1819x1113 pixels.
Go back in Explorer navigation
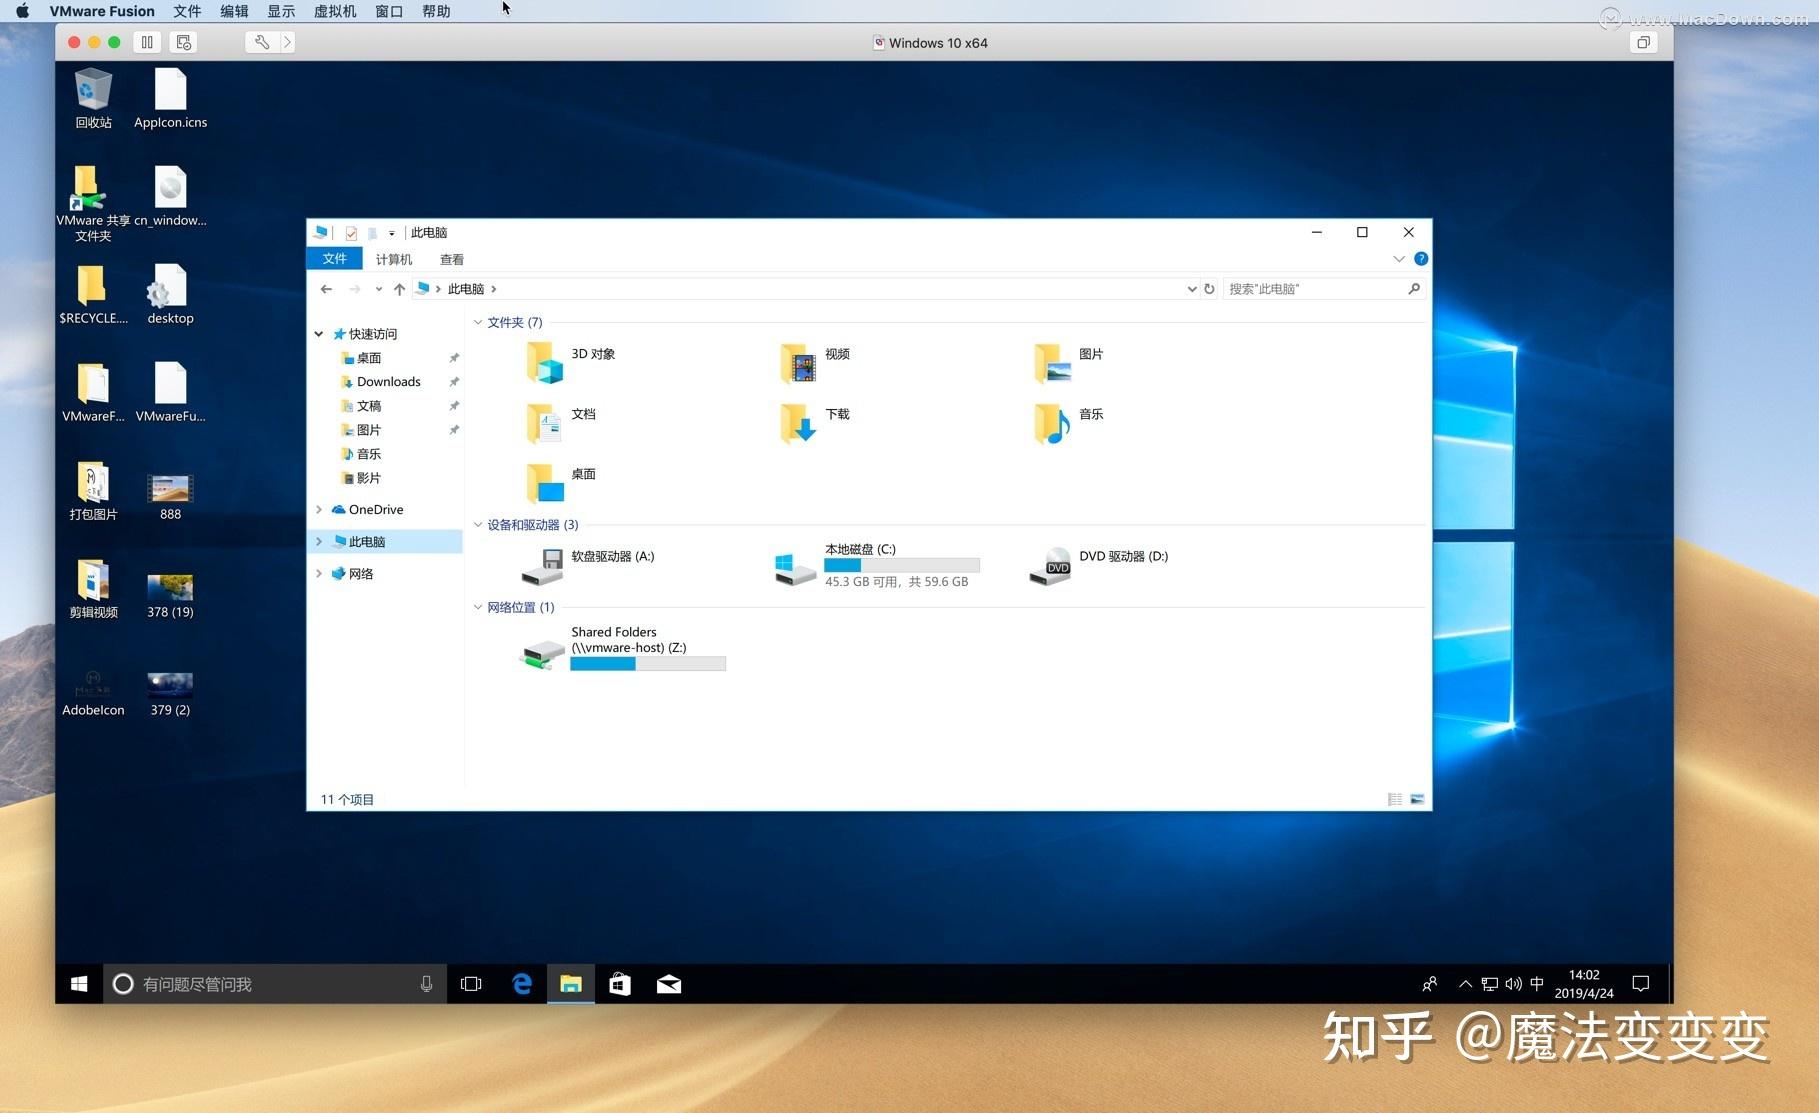click(326, 289)
